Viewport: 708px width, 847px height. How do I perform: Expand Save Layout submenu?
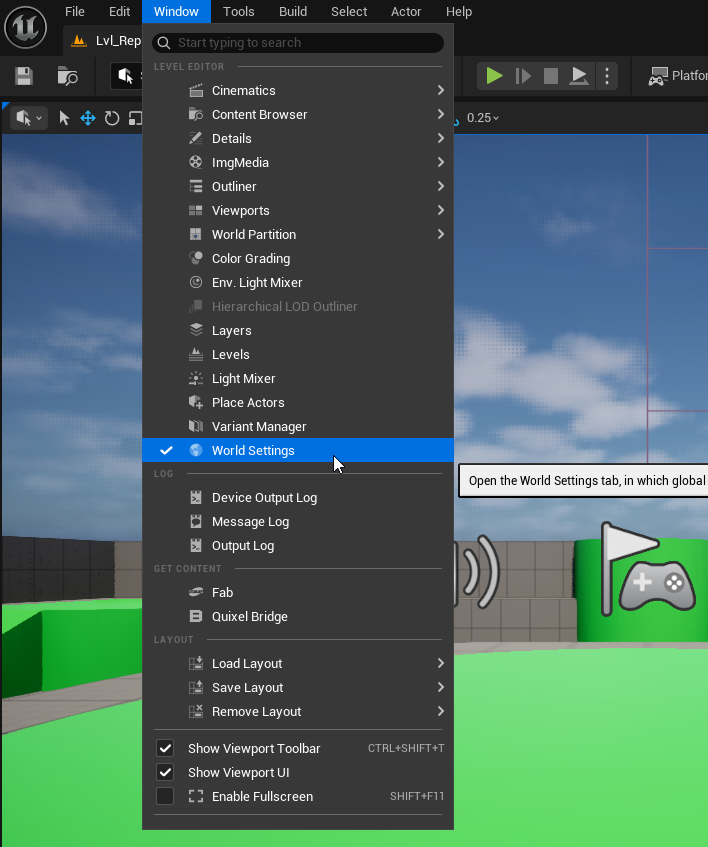(298, 687)
